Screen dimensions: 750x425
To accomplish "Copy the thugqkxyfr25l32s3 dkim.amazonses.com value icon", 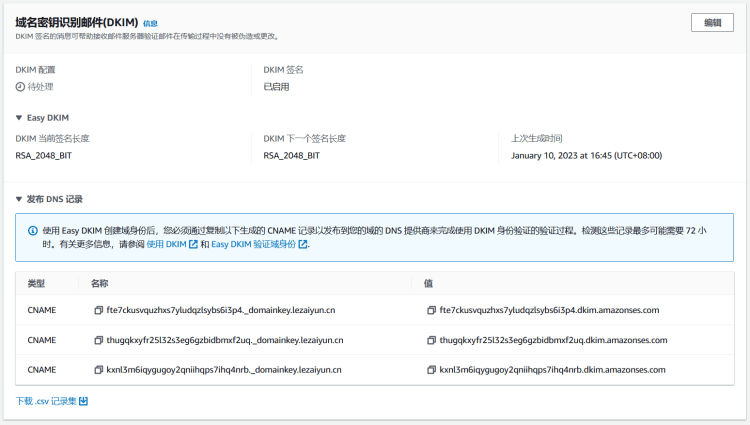I will (x=431, y=340).
